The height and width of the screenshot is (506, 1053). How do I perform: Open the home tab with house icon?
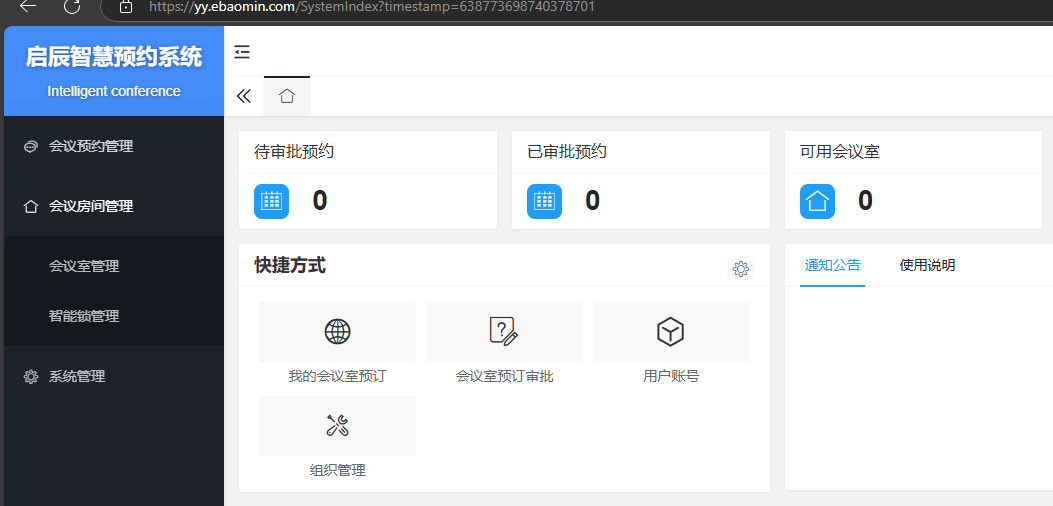pyautogui.click(x=287, y=96)
